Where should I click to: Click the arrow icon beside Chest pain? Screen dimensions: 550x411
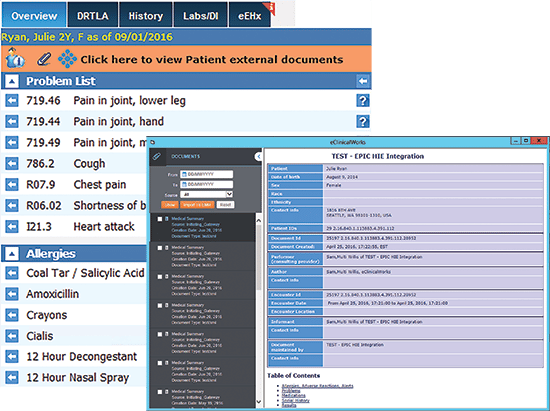click(x=12, y=184)
